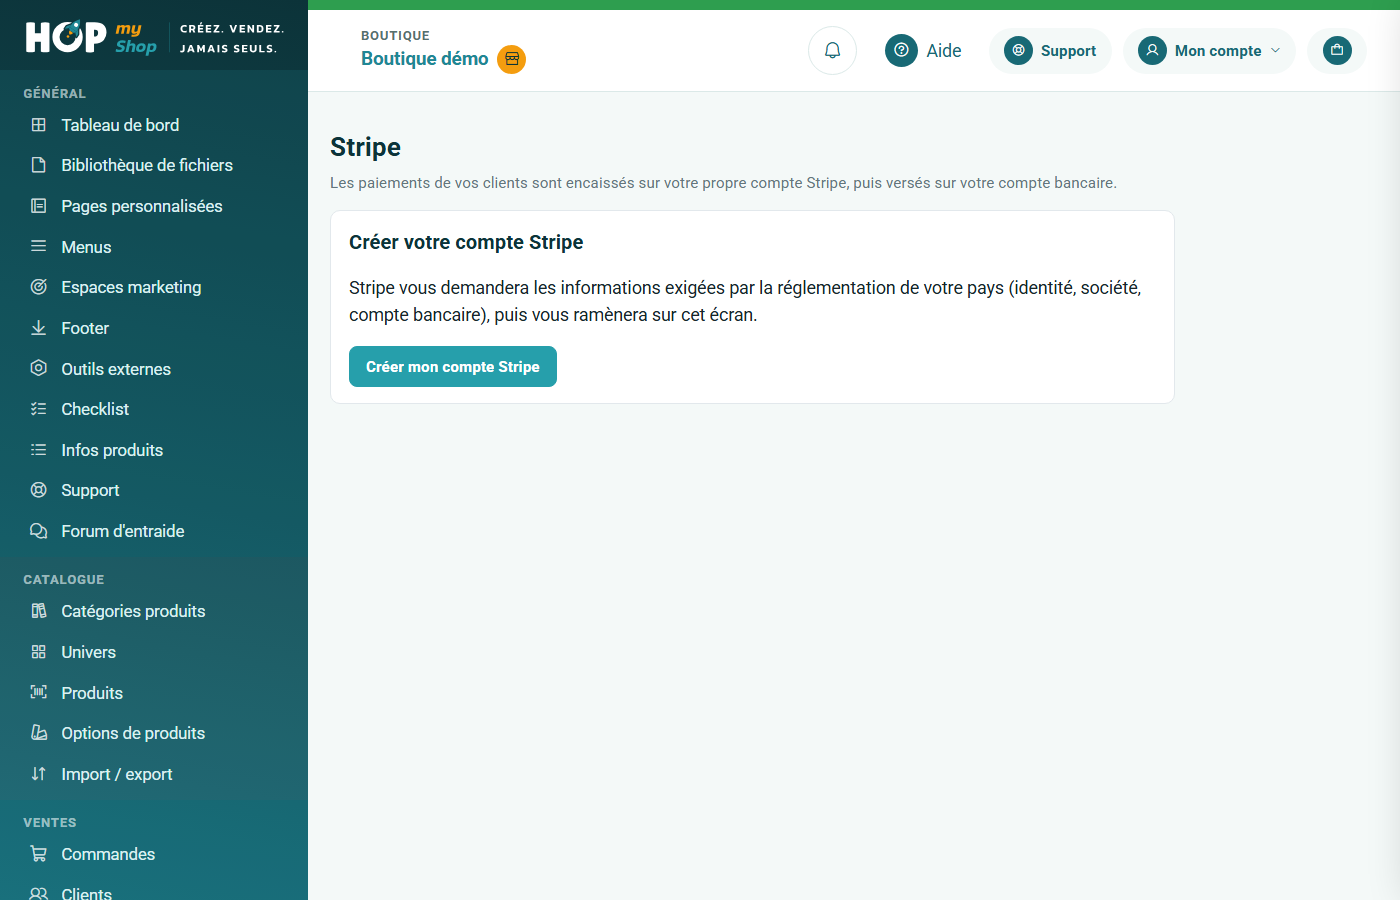
Task: Click the Tableau de bord grid icon
Action: pyautogui.click(x=38, y=125)
